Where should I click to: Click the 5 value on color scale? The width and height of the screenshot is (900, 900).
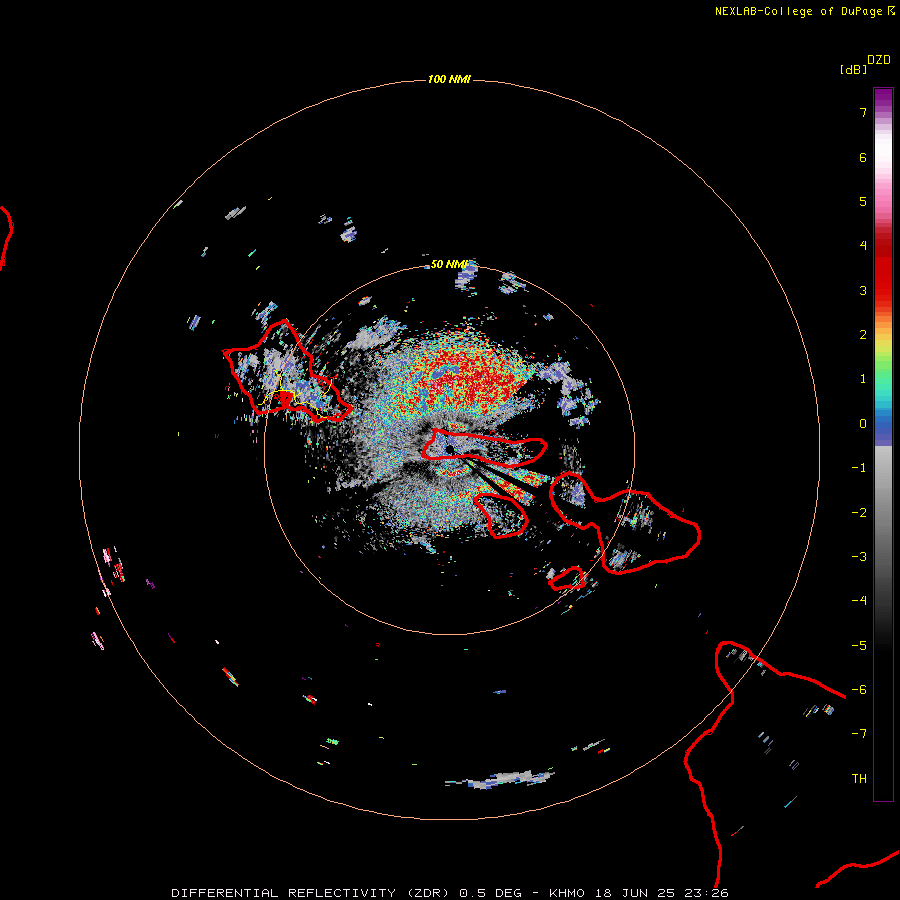pos(863,201)
